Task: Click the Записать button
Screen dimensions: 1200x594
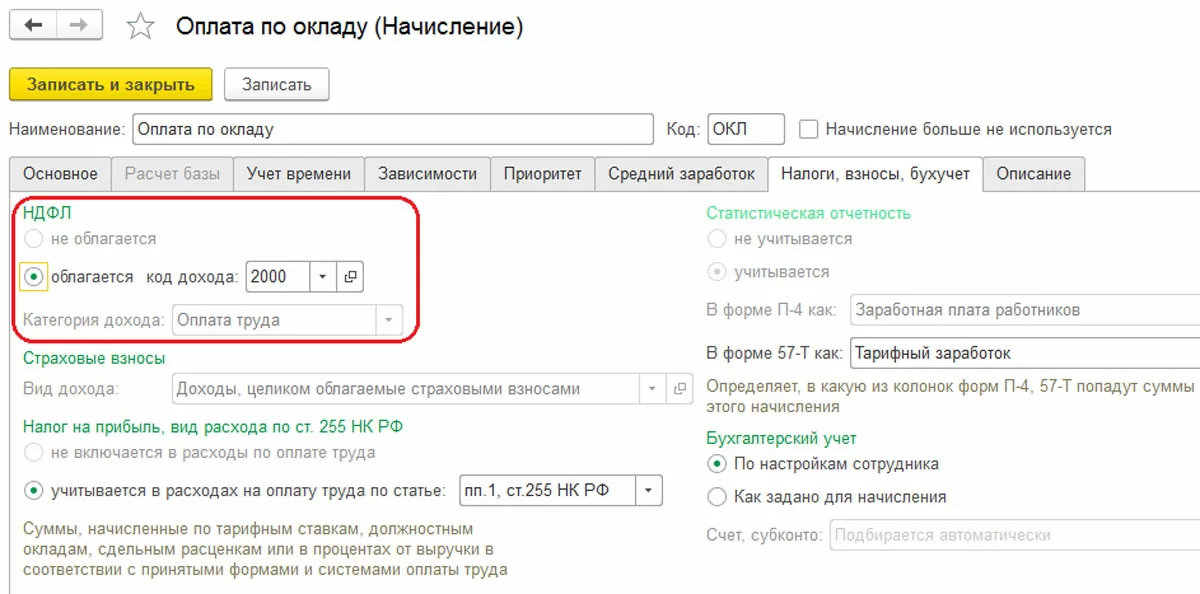Action: (x=277, y=85)
